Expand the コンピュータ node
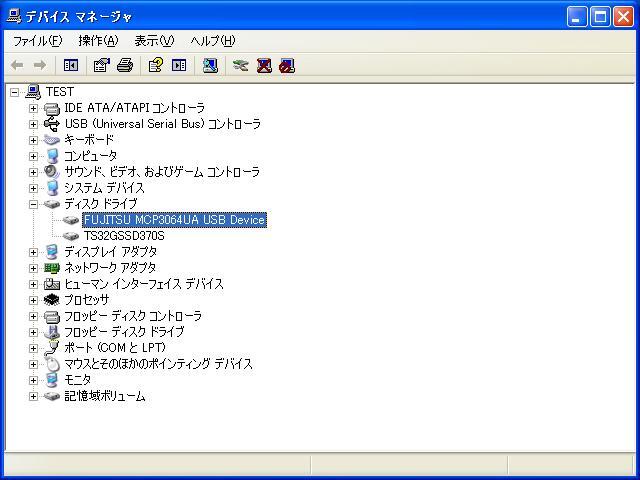Screen dimensions: 640x480 click(x=33, y=156)
